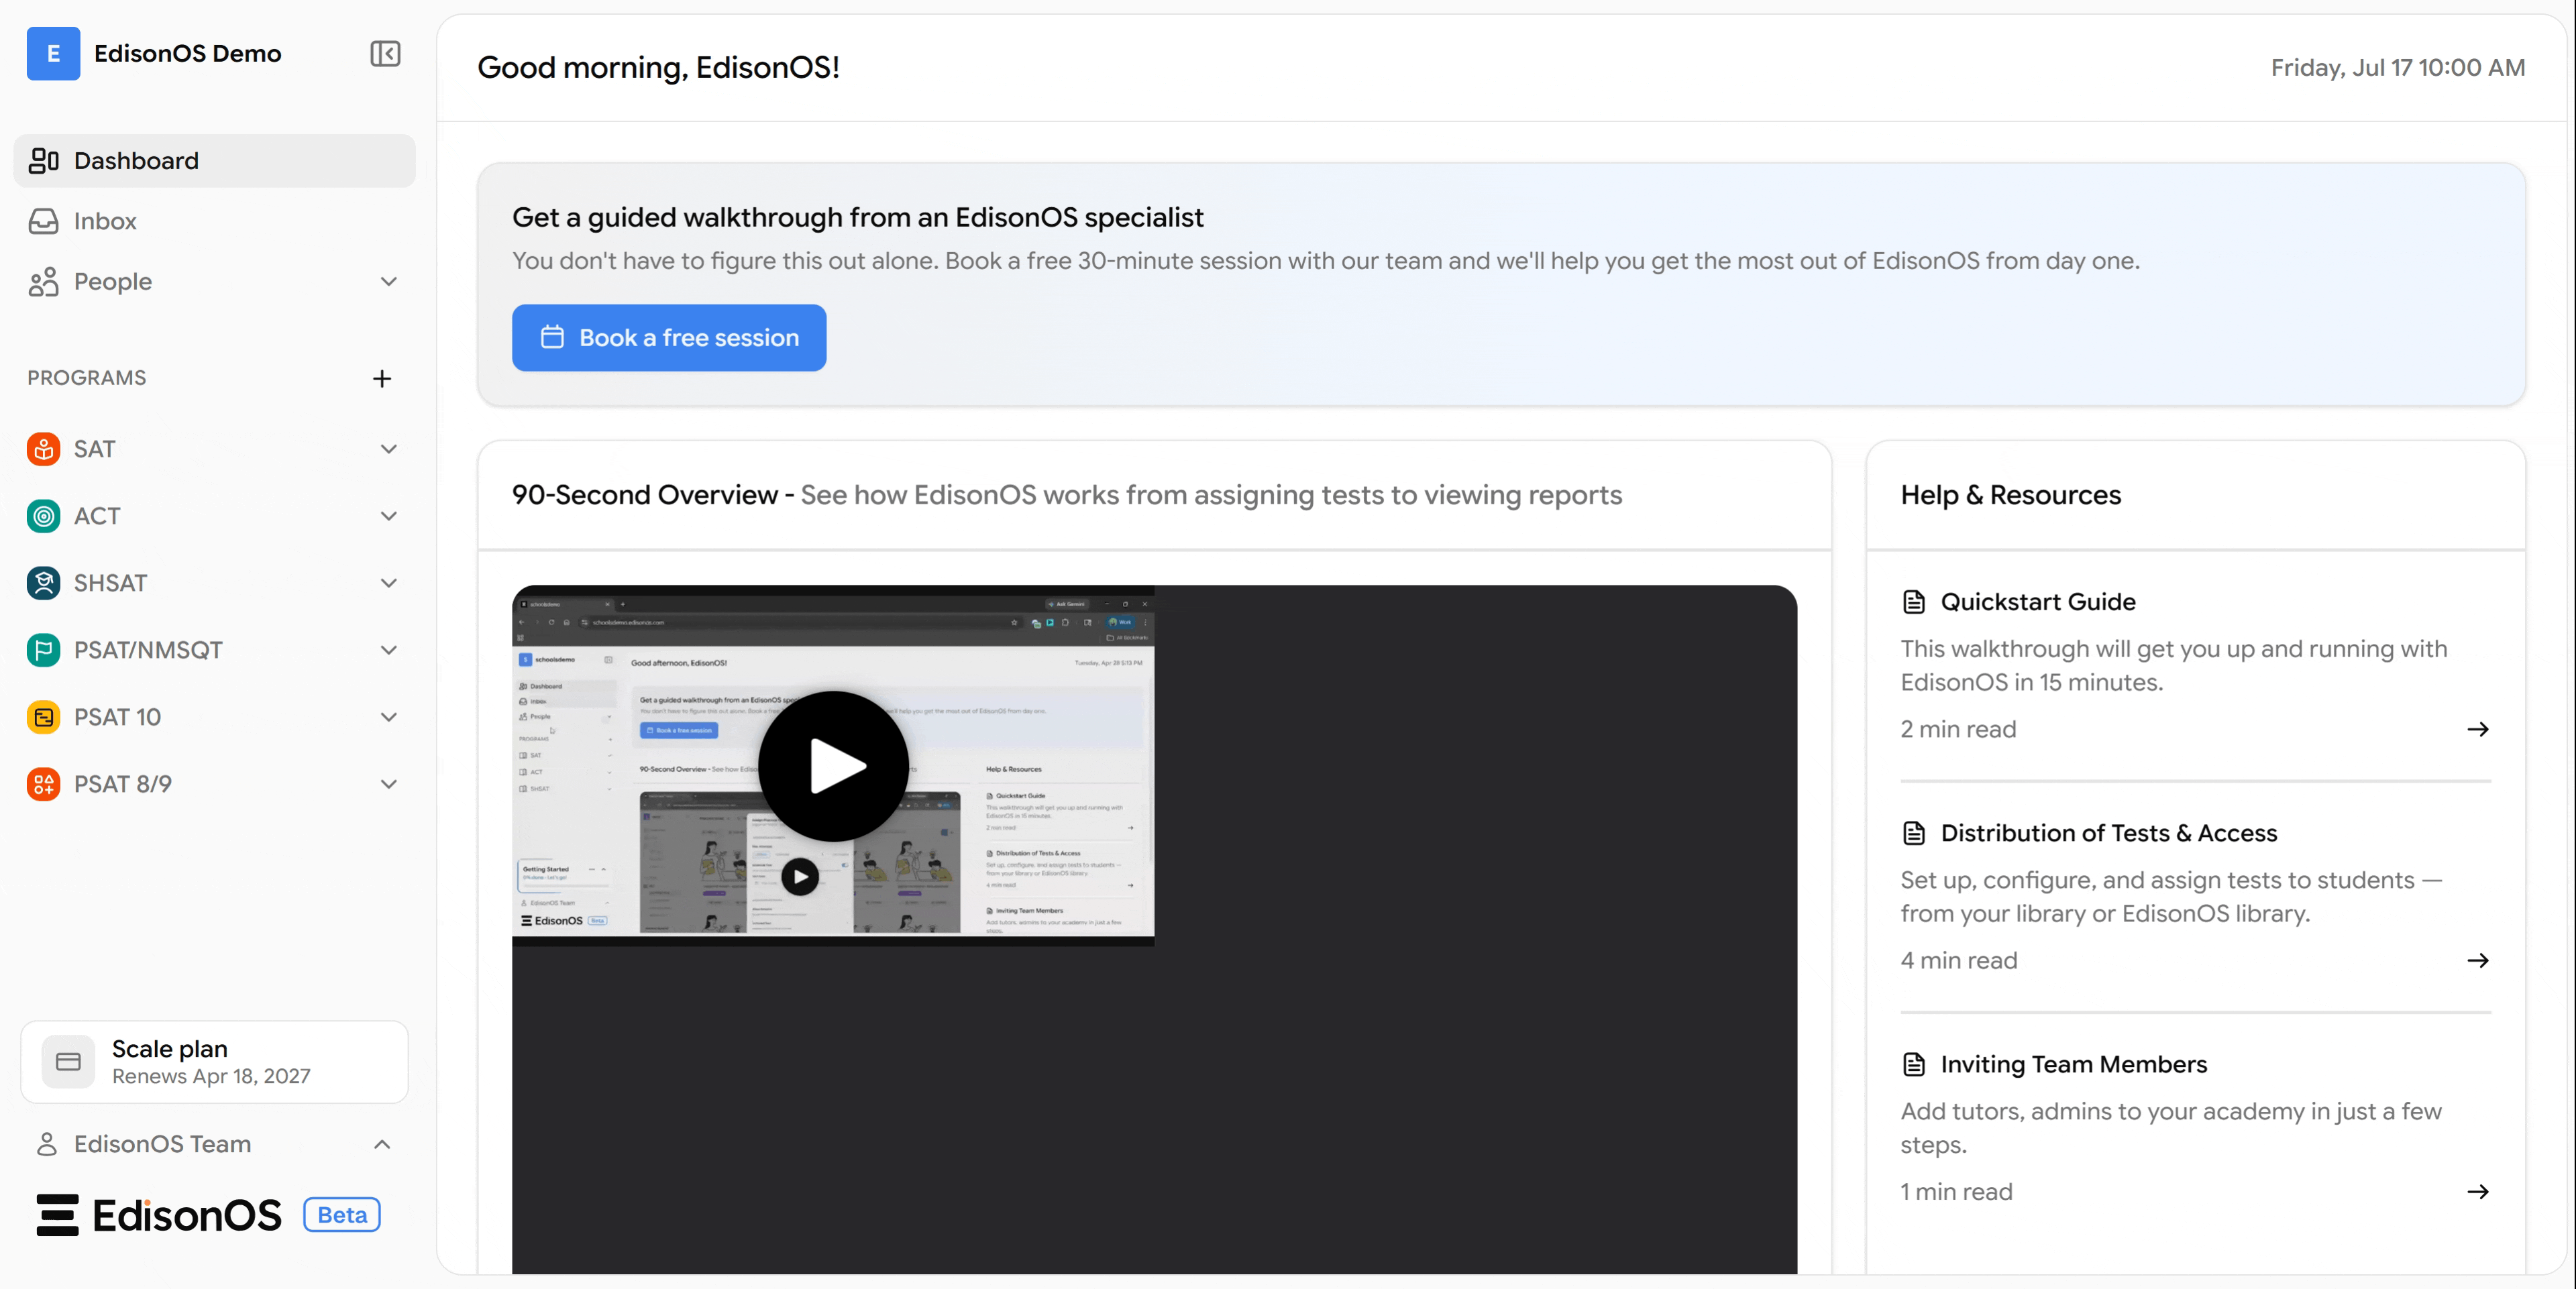Open the Inbox menu item
The height and width of the screenshot is (1289, 2576).
pos(215,221)
